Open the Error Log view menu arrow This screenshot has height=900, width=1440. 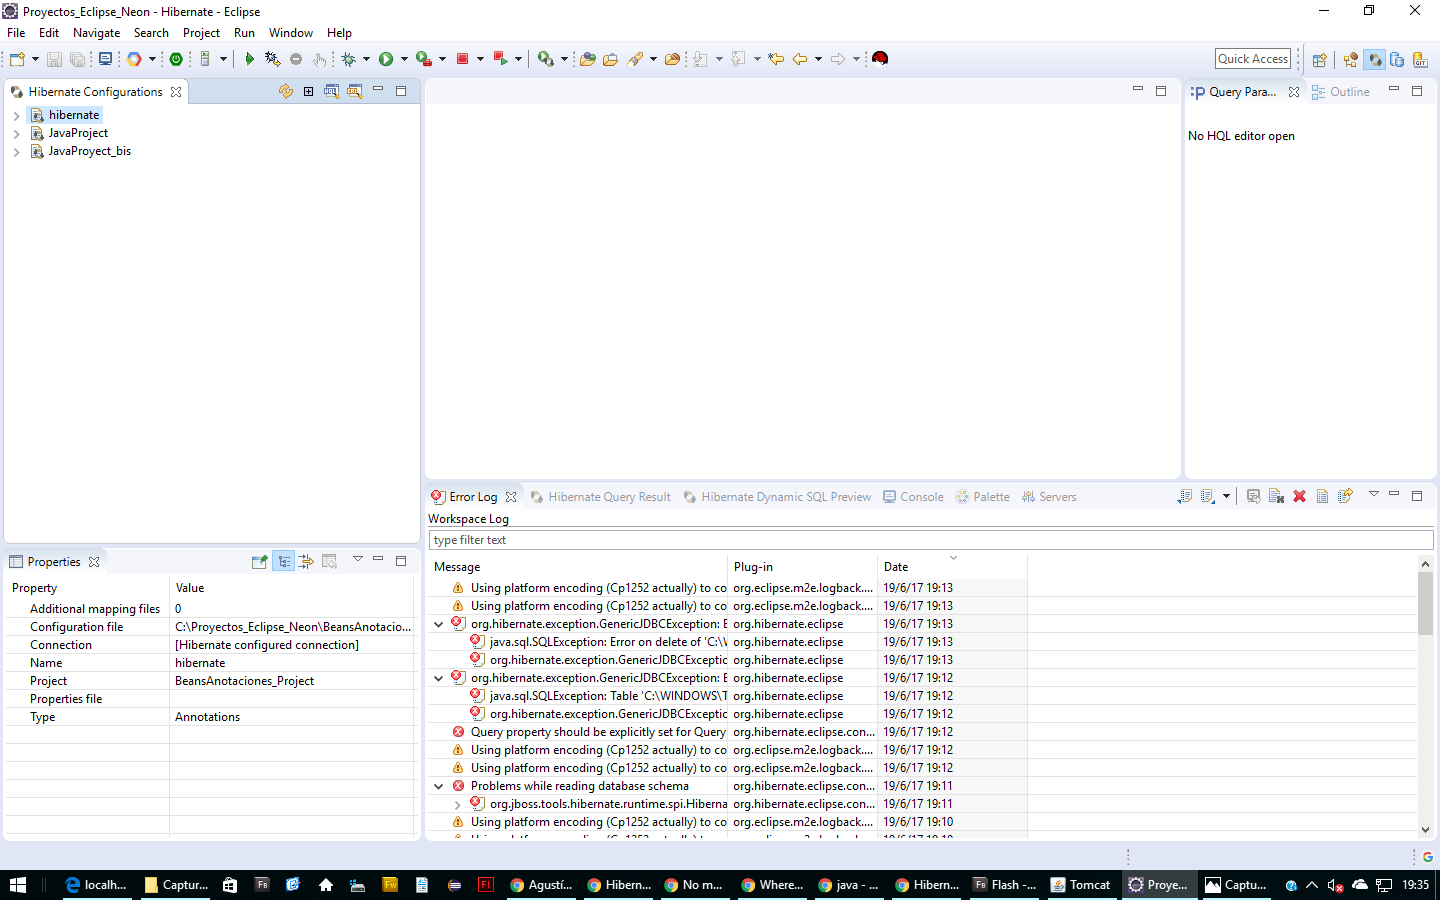click(x=1373, y=495)
